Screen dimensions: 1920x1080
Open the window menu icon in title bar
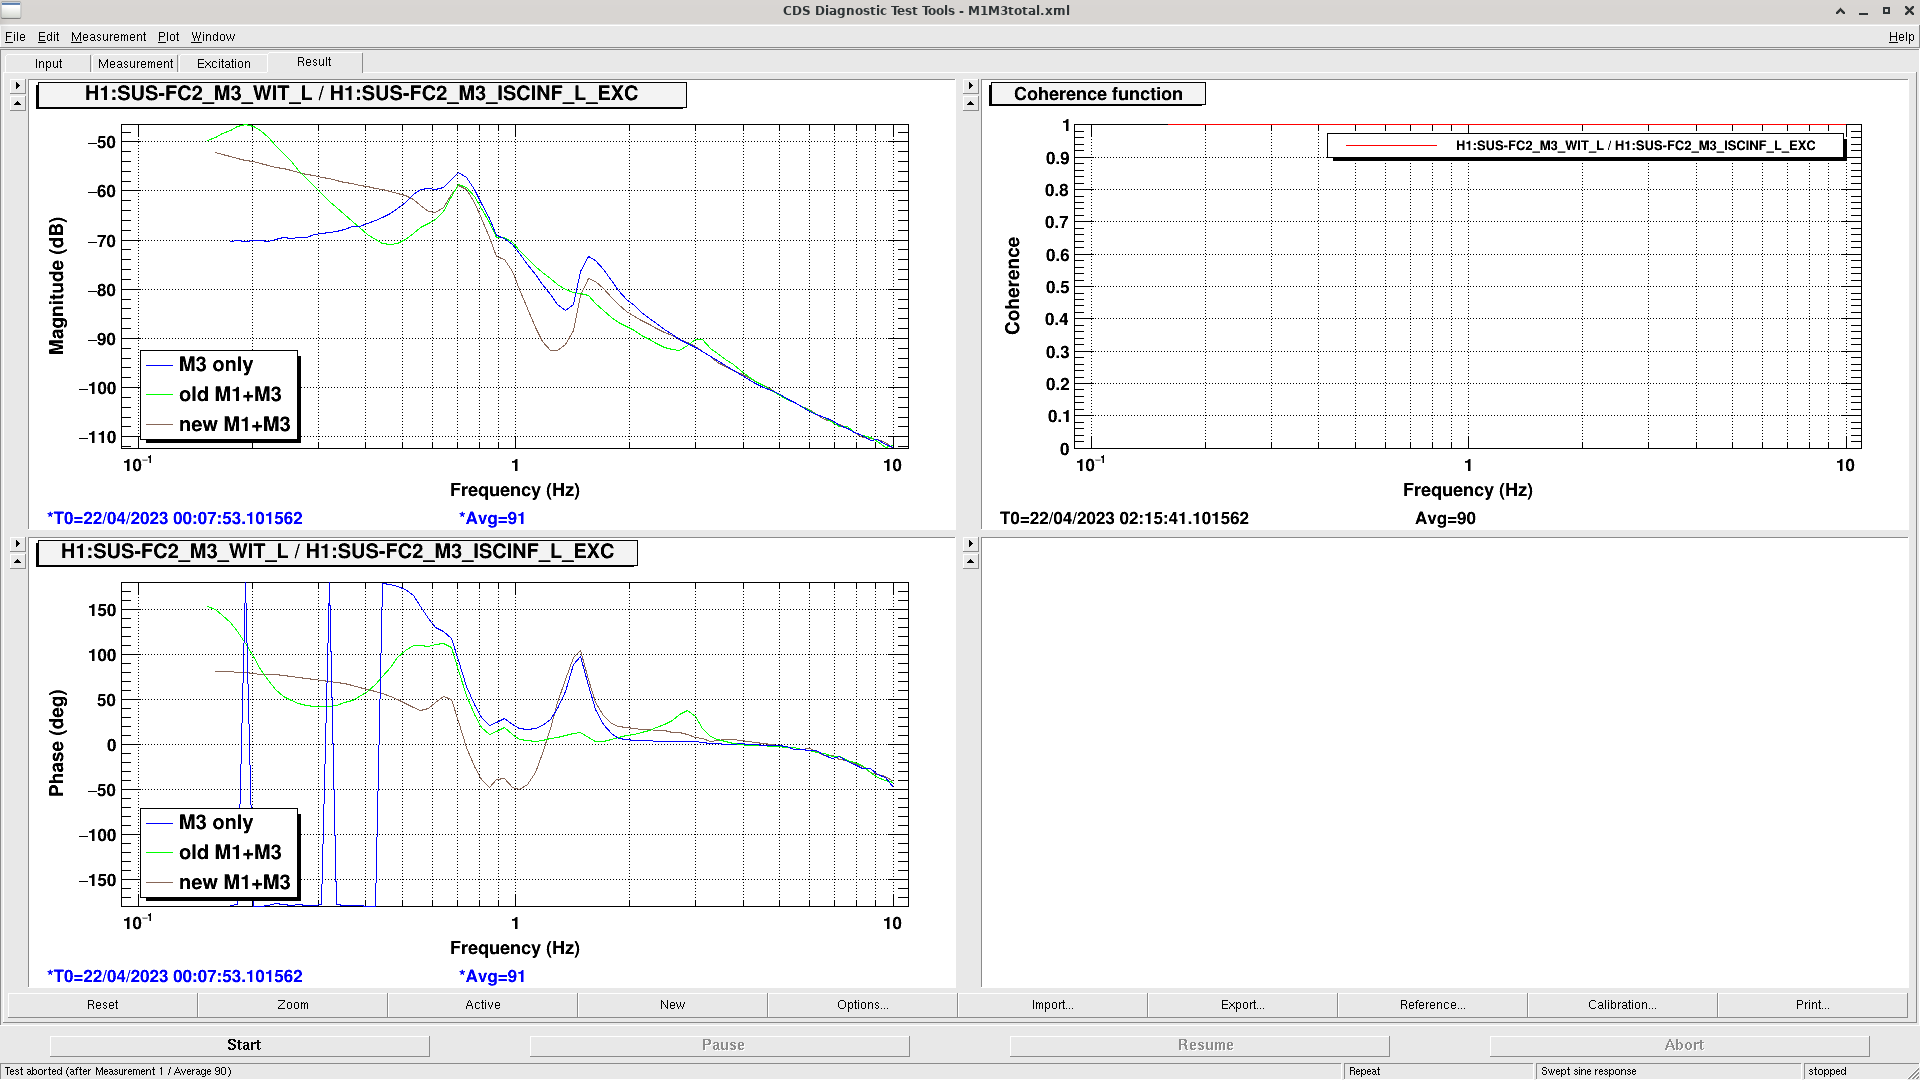click(11, 11)
